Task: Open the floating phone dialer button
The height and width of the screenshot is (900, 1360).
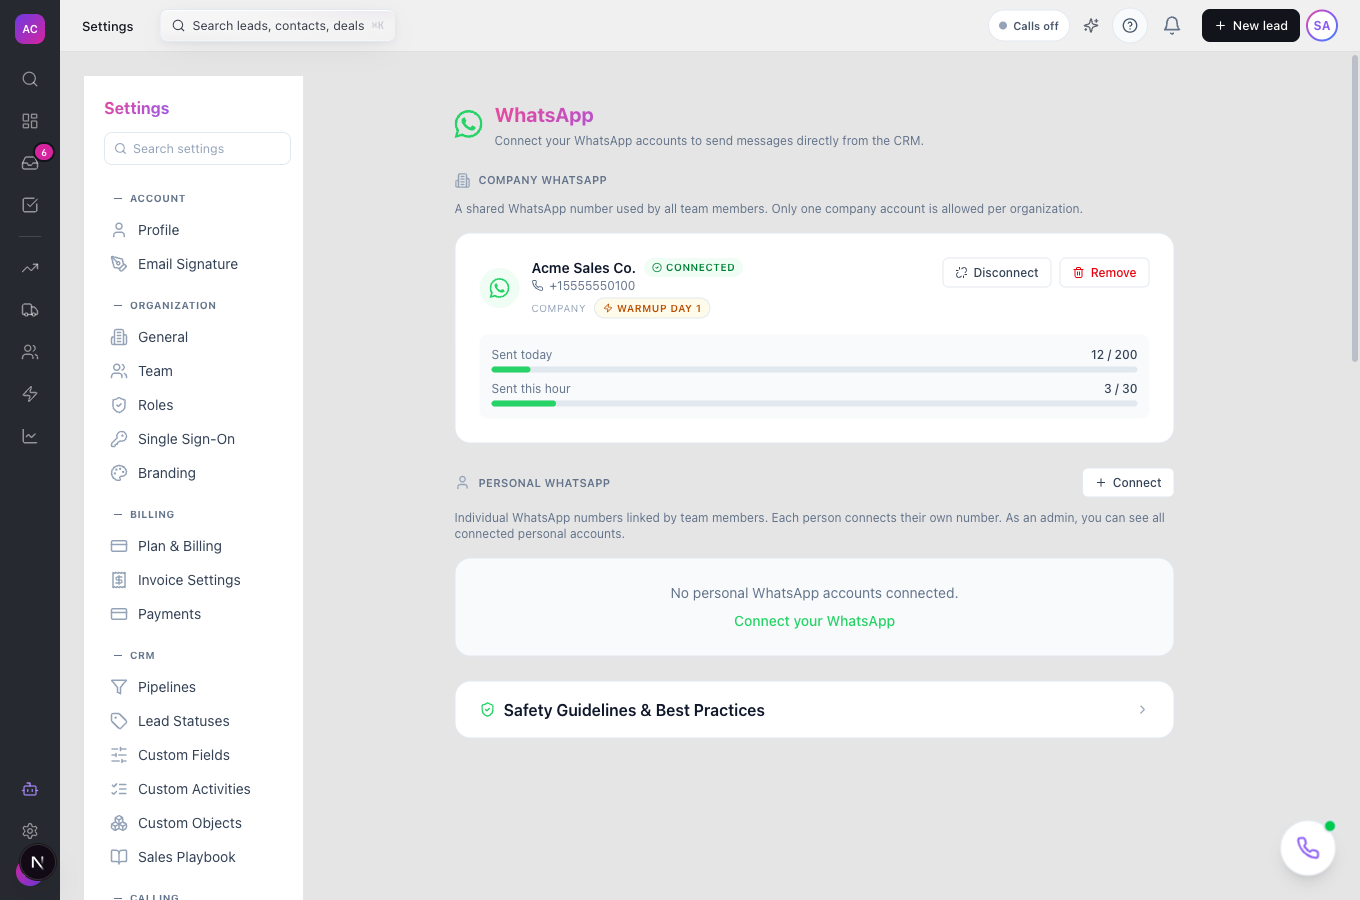Action: (x=1308, y=848)
